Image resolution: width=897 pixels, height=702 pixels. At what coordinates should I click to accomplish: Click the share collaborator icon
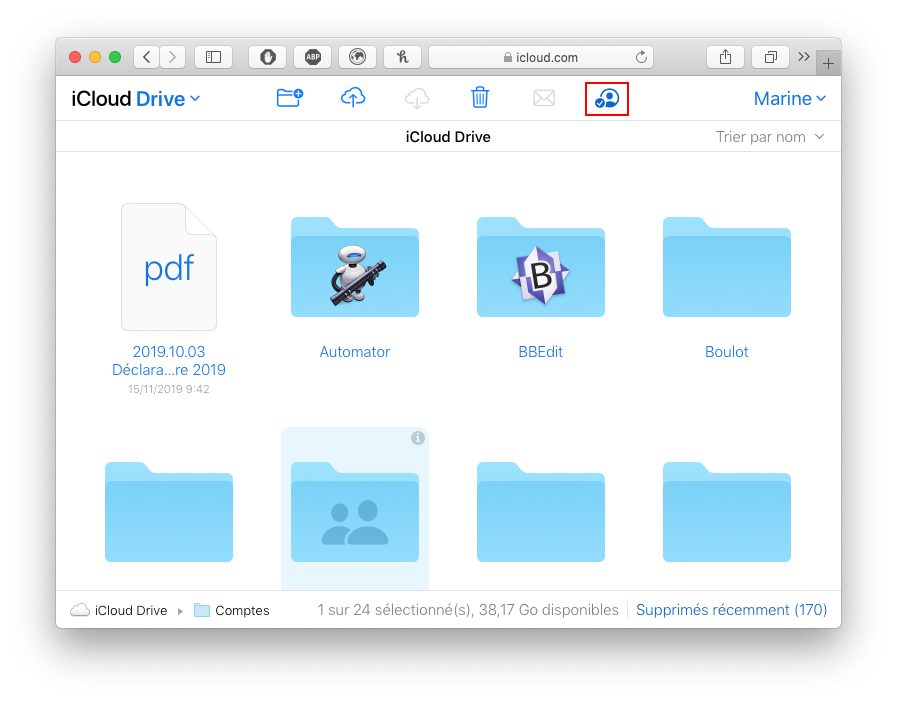click(x=607, y=99)
